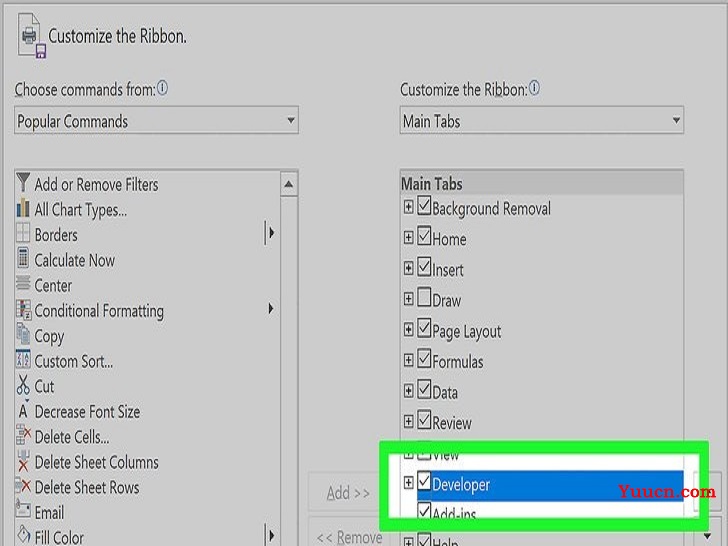The width and height of the screenshot is (728, 546).
Task: Click the Borders grid icon
Action: 23,234
